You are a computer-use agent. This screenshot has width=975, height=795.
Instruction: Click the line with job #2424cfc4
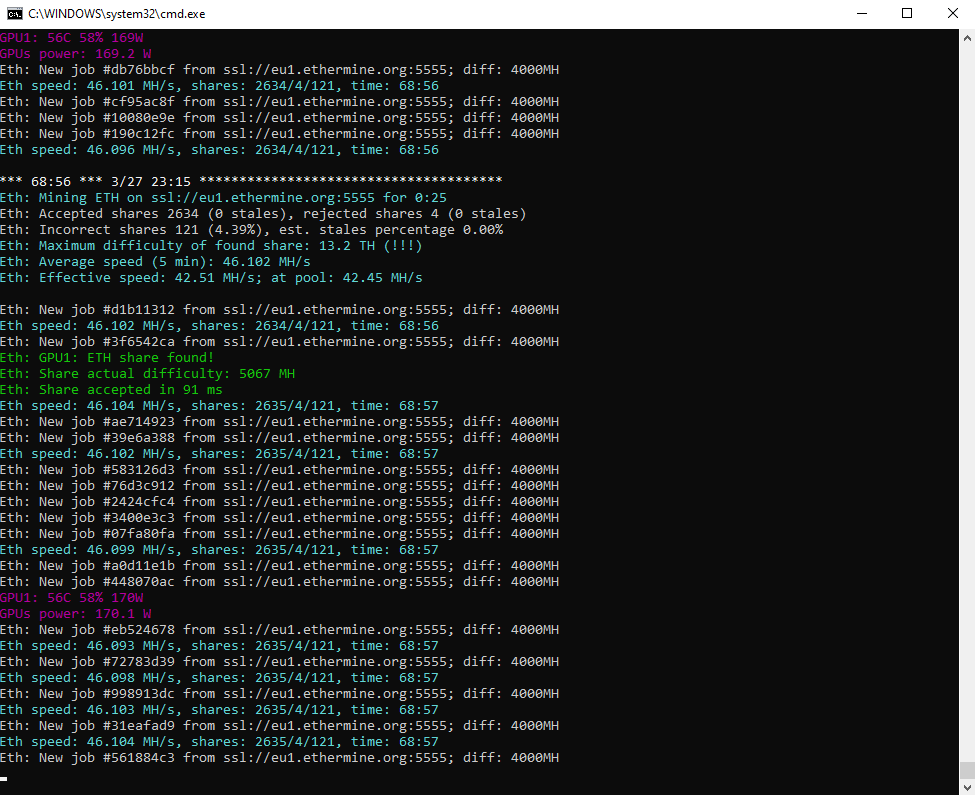tap(279, 502)
